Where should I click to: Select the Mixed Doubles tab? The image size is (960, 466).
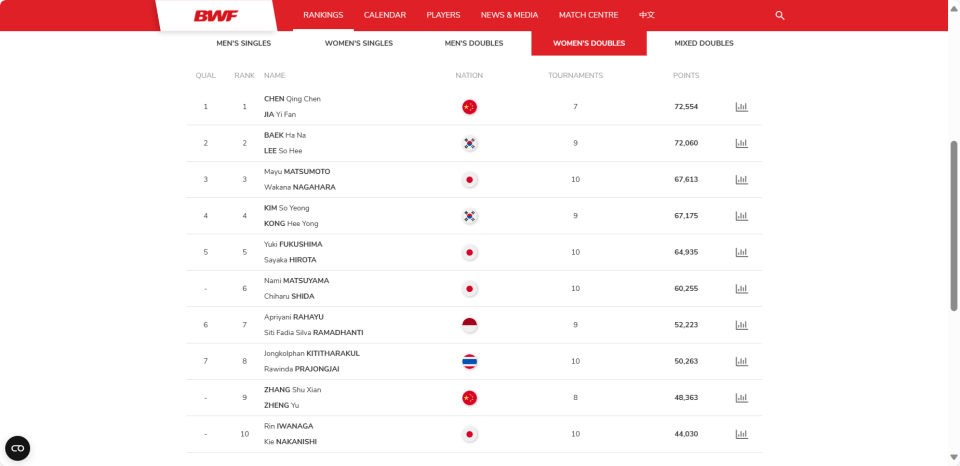(703, 43)
